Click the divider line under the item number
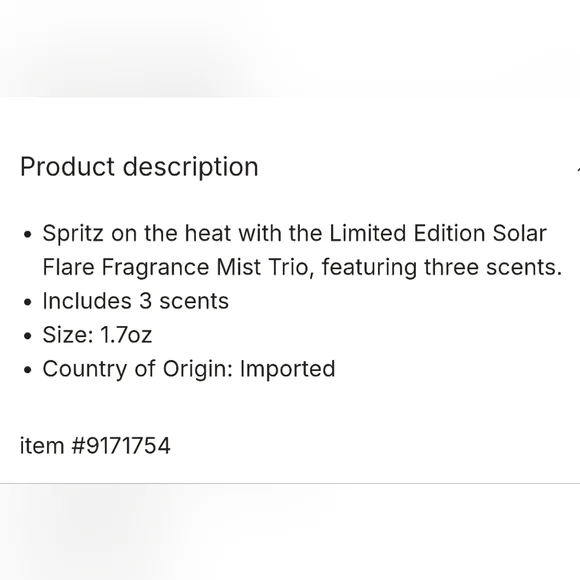This screenshot has width=580, height=580. click(290, 483)
